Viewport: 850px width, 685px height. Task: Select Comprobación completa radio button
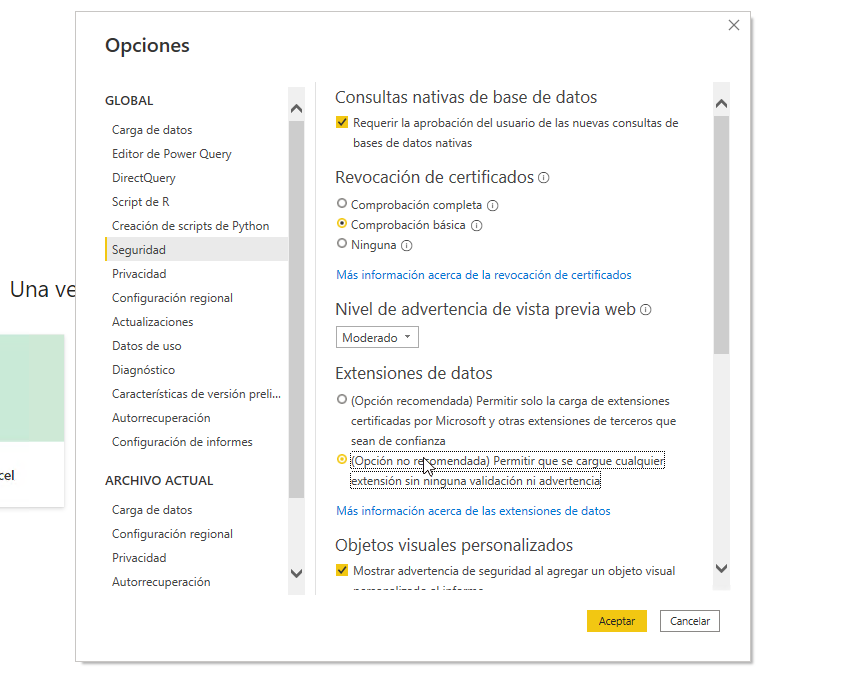(342, 204)
